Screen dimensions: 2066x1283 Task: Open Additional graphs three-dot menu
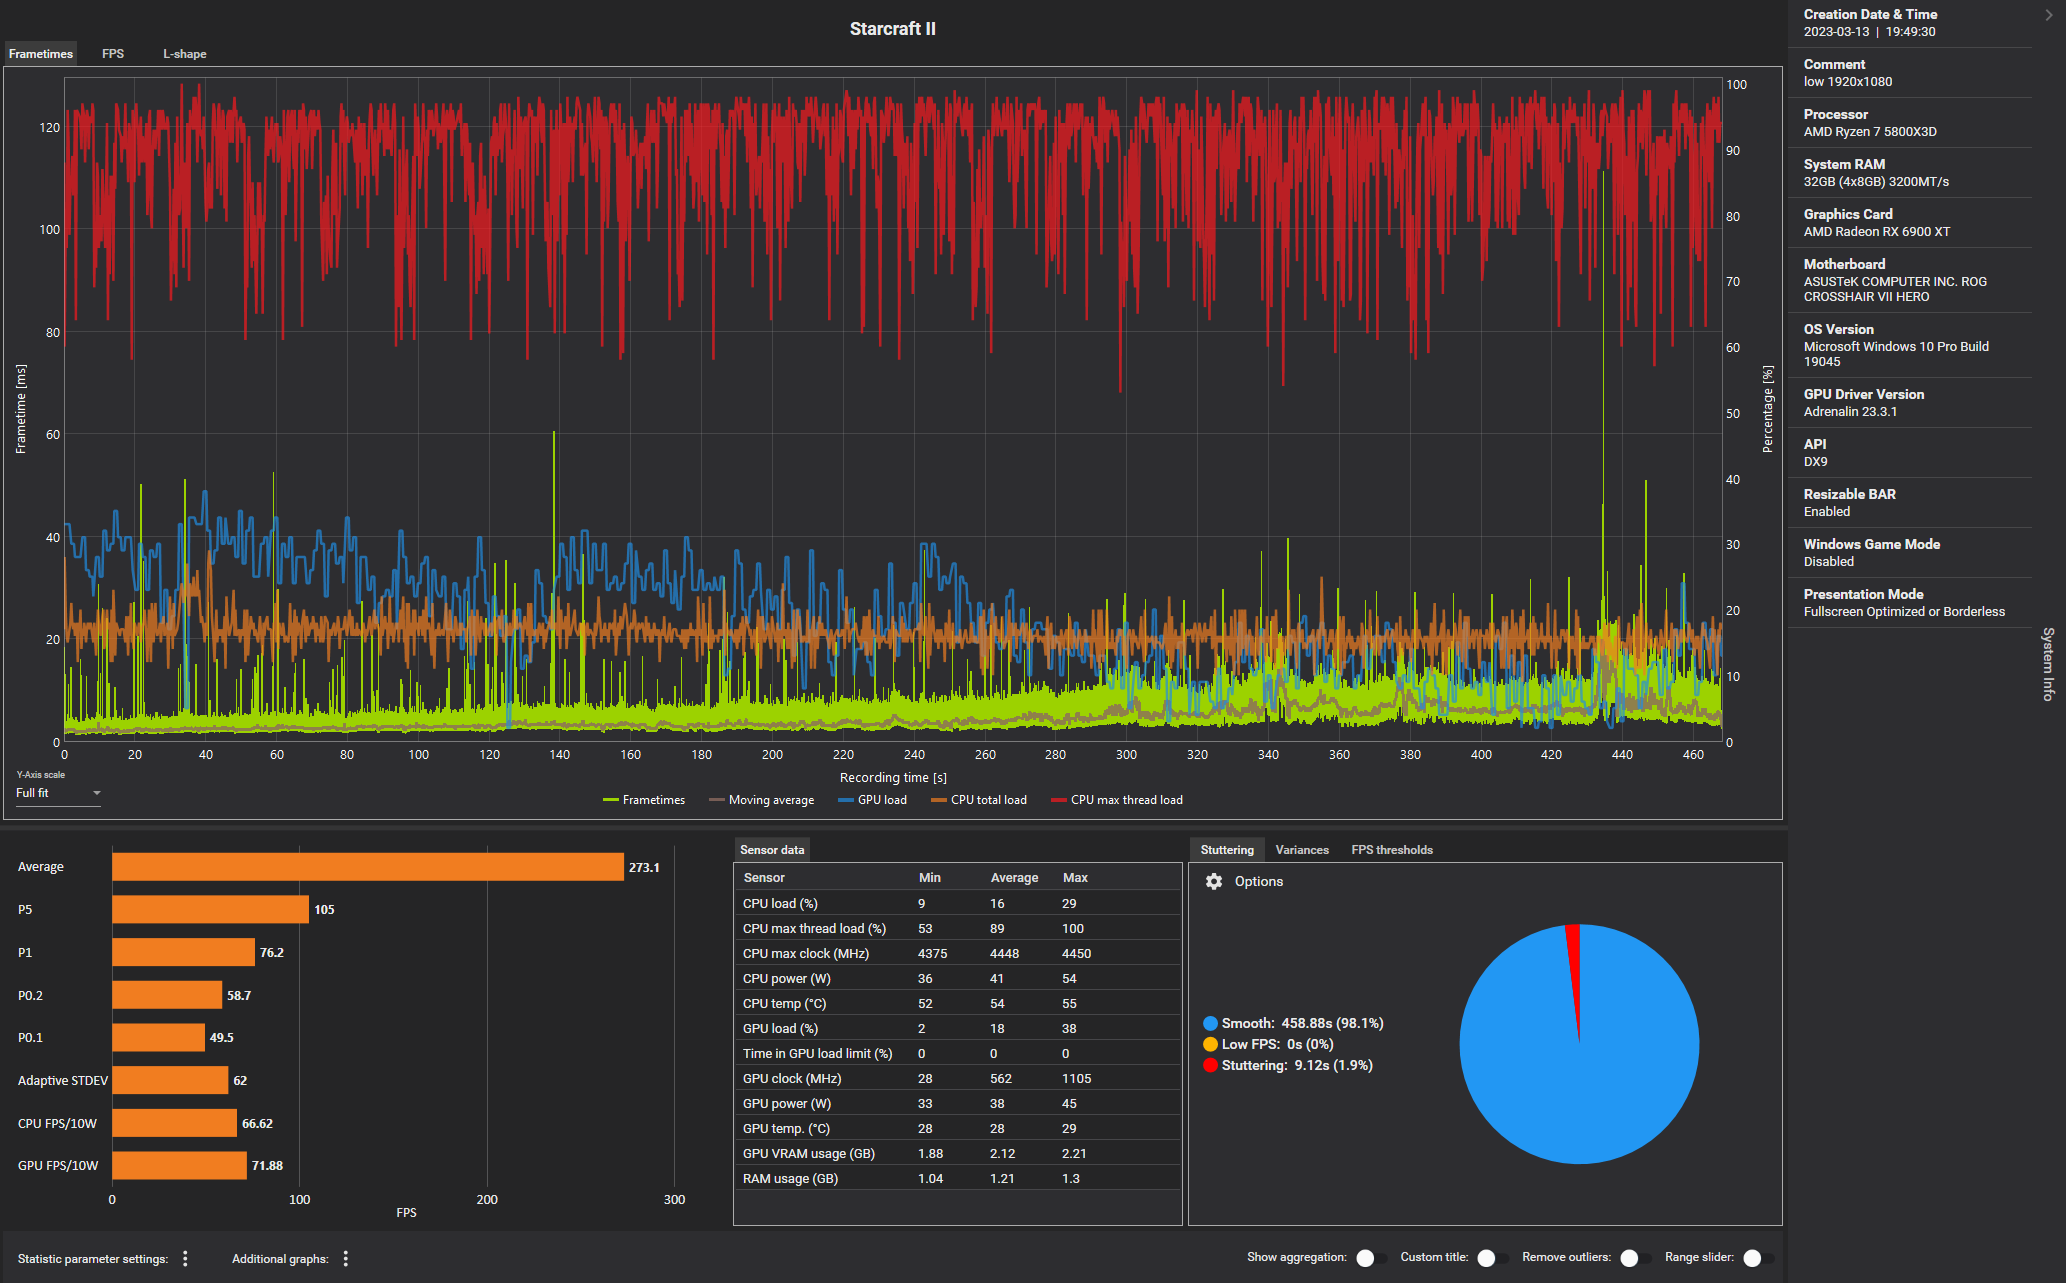(x=346, y=1258)
